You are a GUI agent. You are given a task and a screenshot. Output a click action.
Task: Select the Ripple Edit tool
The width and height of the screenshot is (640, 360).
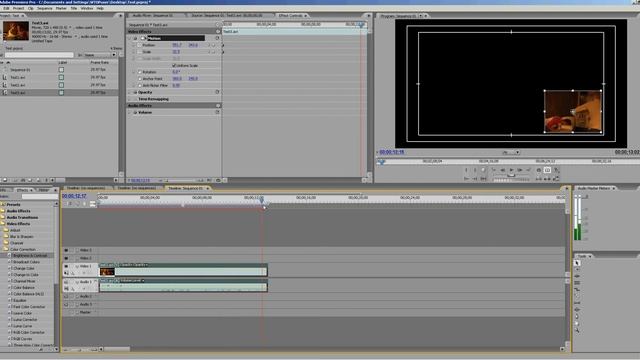577,276
